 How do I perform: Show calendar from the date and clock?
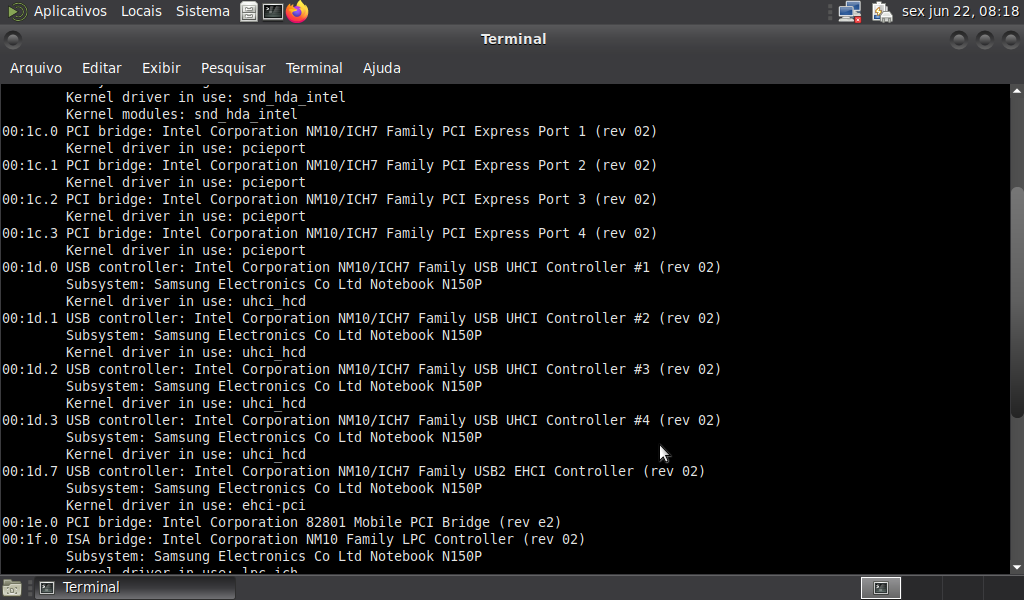coord(959,12)
